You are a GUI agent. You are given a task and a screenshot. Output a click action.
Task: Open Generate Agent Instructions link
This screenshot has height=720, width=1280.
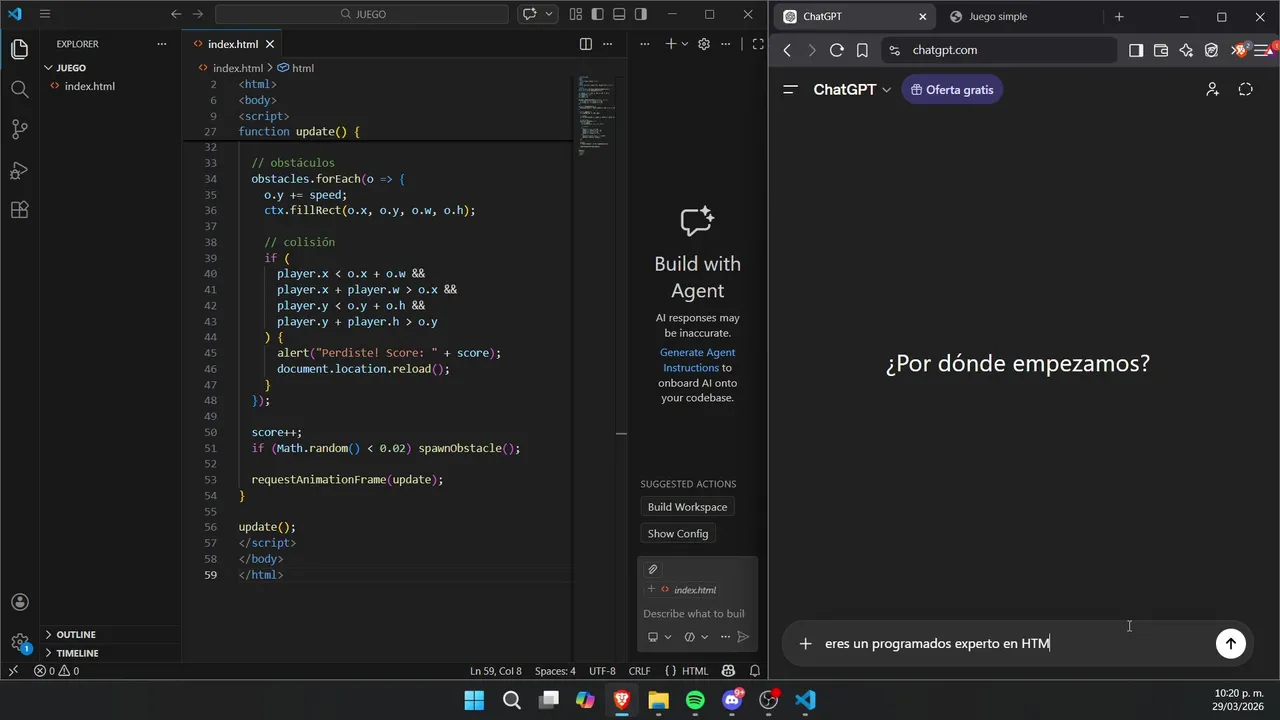click(697, 360)
